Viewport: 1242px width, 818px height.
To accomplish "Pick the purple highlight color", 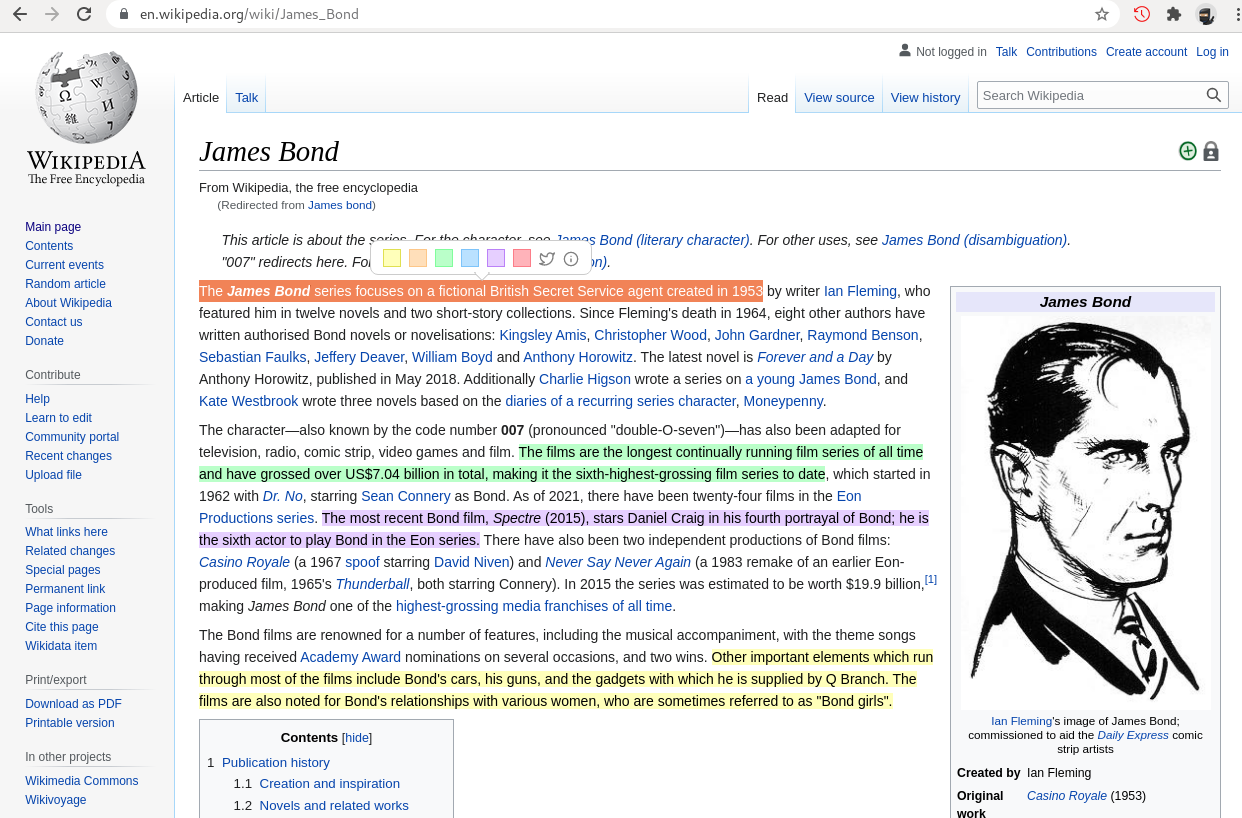I will click(496, 258).
